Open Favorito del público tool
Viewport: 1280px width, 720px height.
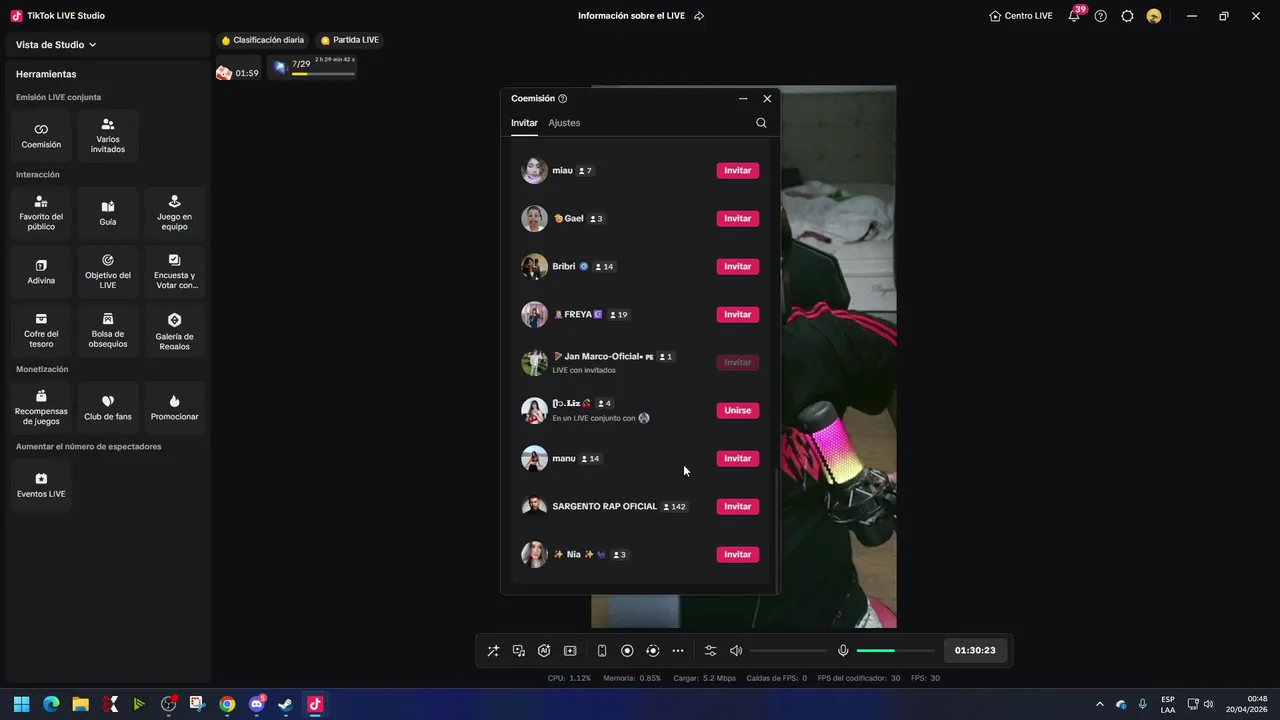click(x=41, y=213)
